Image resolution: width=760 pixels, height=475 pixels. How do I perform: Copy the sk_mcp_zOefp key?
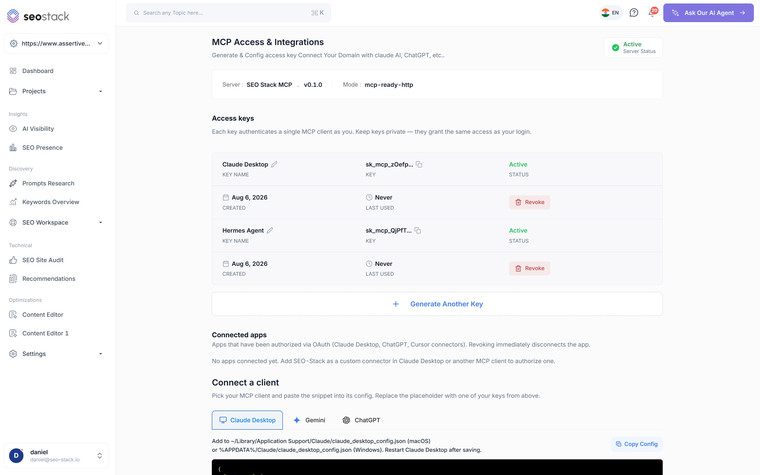(x=419, y=164)
